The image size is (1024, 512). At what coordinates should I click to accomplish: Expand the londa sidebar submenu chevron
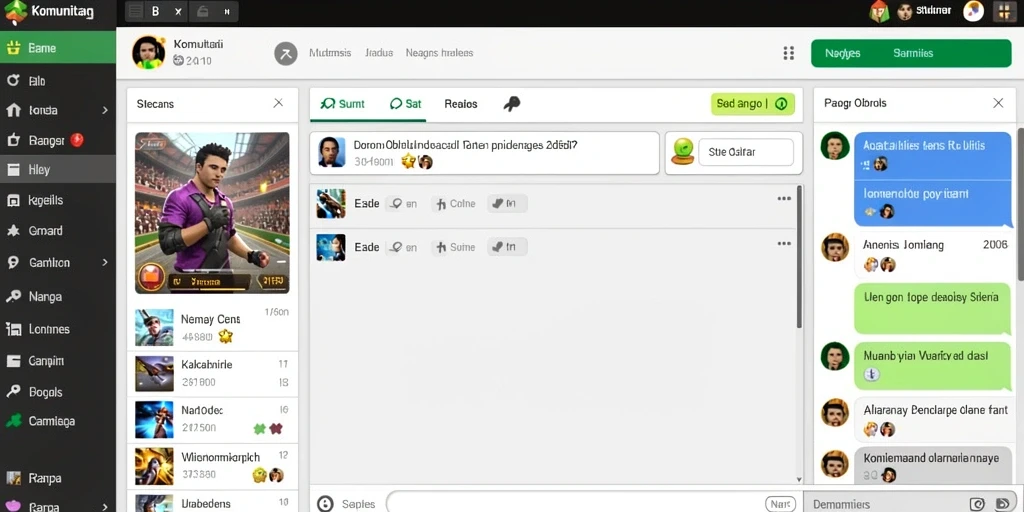(105, 110)
